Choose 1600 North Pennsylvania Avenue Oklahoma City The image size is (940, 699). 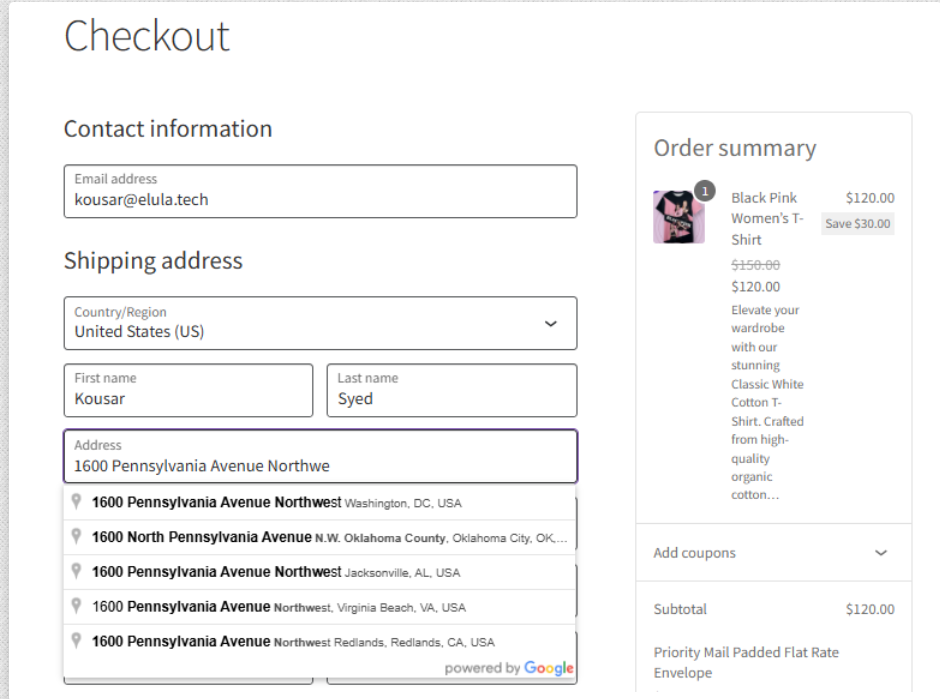320,537
